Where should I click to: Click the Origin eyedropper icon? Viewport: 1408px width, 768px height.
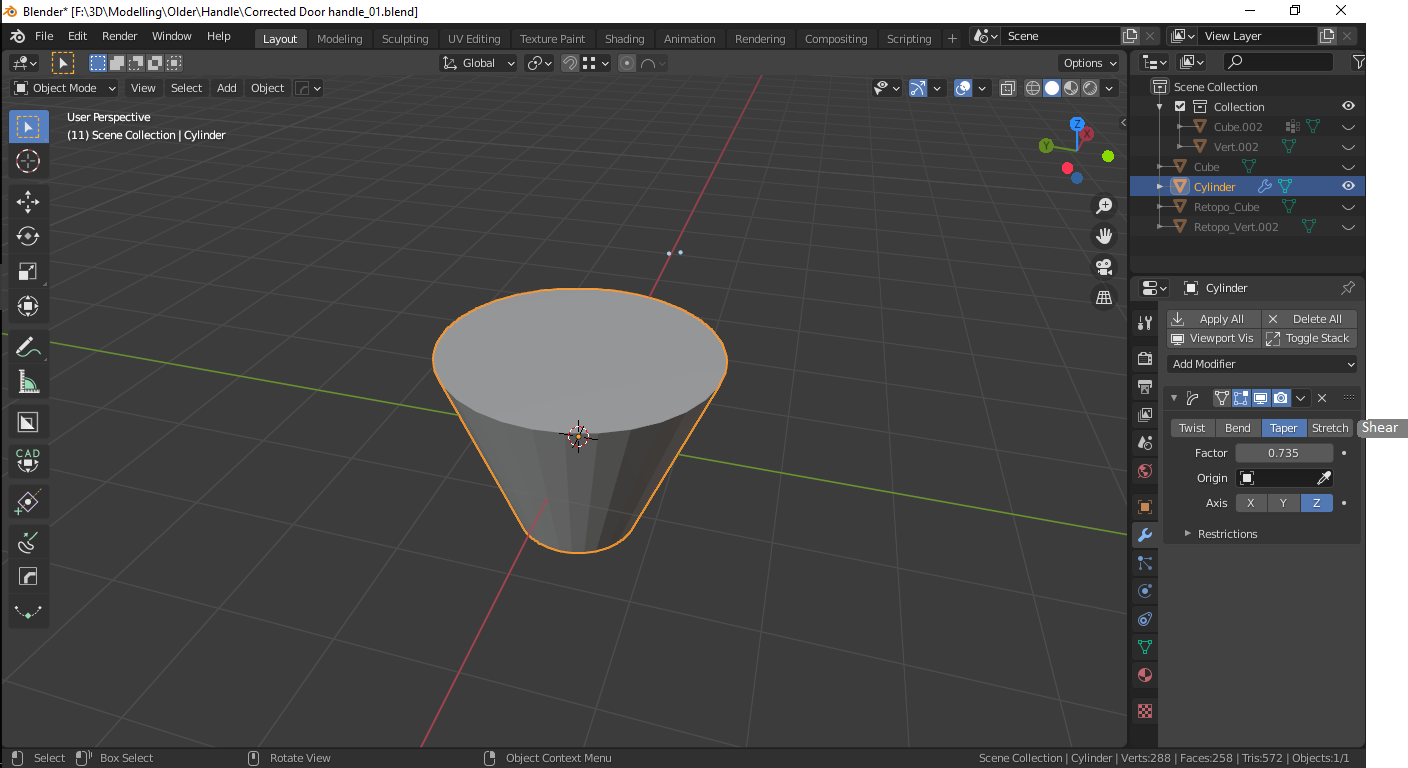click(x=1323, y=478)
